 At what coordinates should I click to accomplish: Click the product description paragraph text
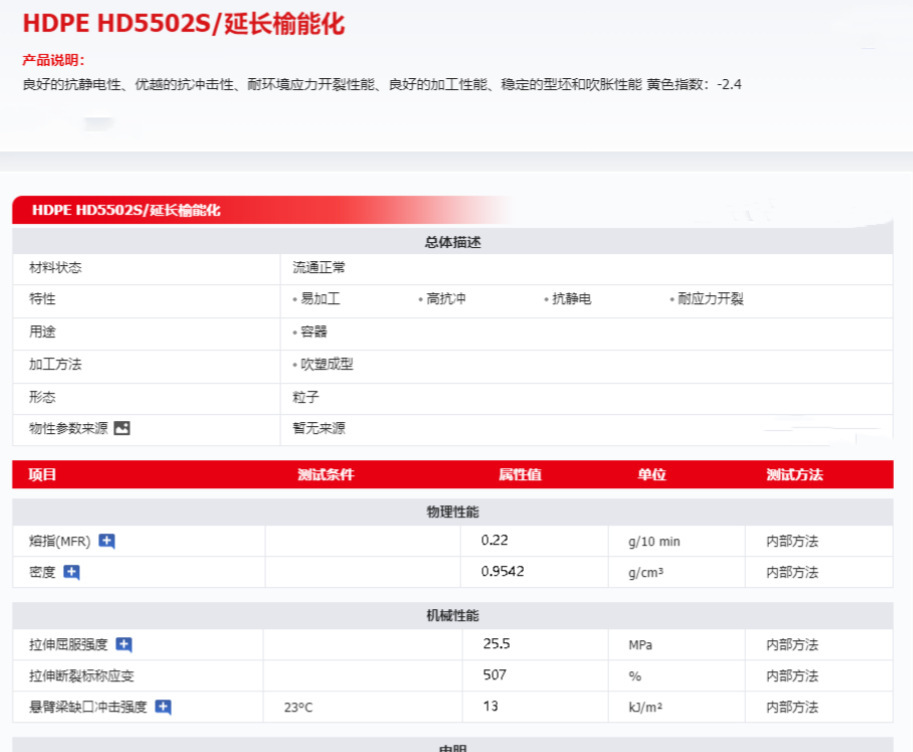tap(382, 84)
